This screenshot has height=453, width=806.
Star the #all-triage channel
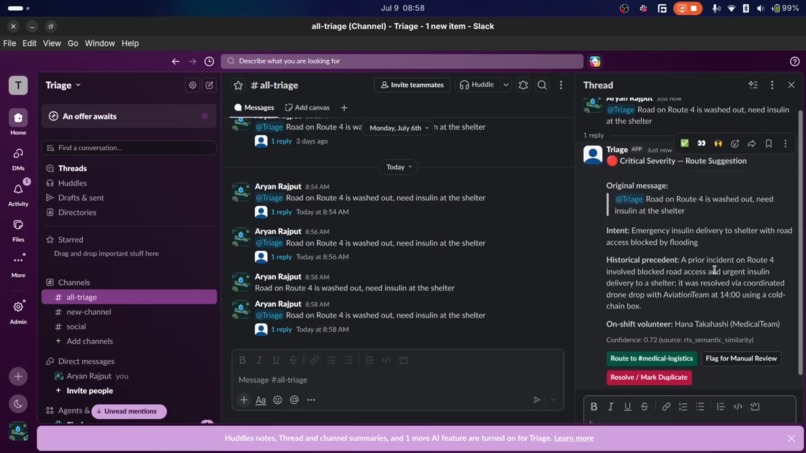[x=238, y=85]
